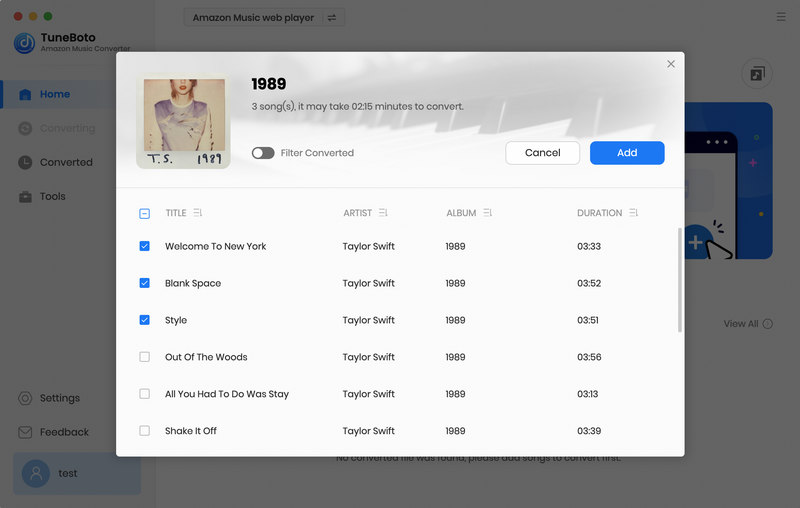800x508 pixels.
Task: Toggle the select-all checkbox in header
Action: tap(144, 213)
